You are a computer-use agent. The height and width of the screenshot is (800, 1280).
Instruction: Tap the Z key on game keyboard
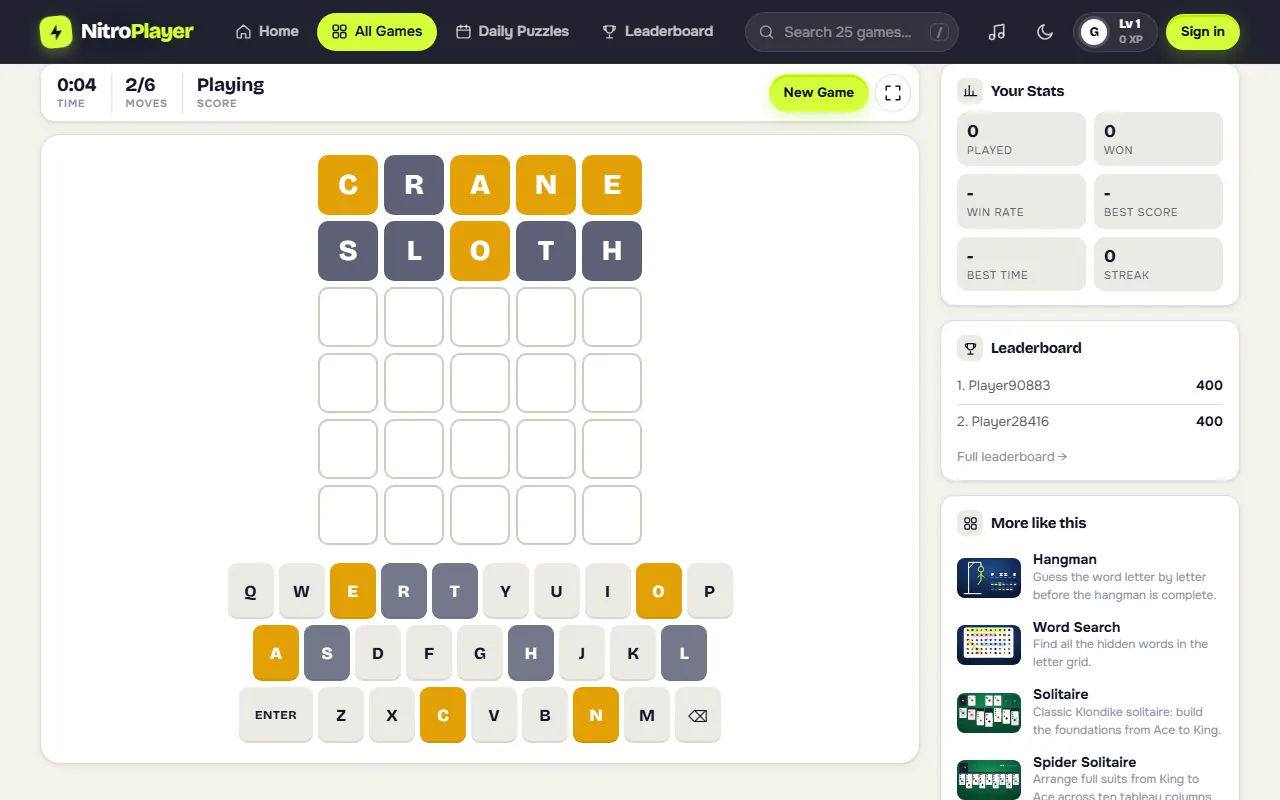click(x=341, y=715)
